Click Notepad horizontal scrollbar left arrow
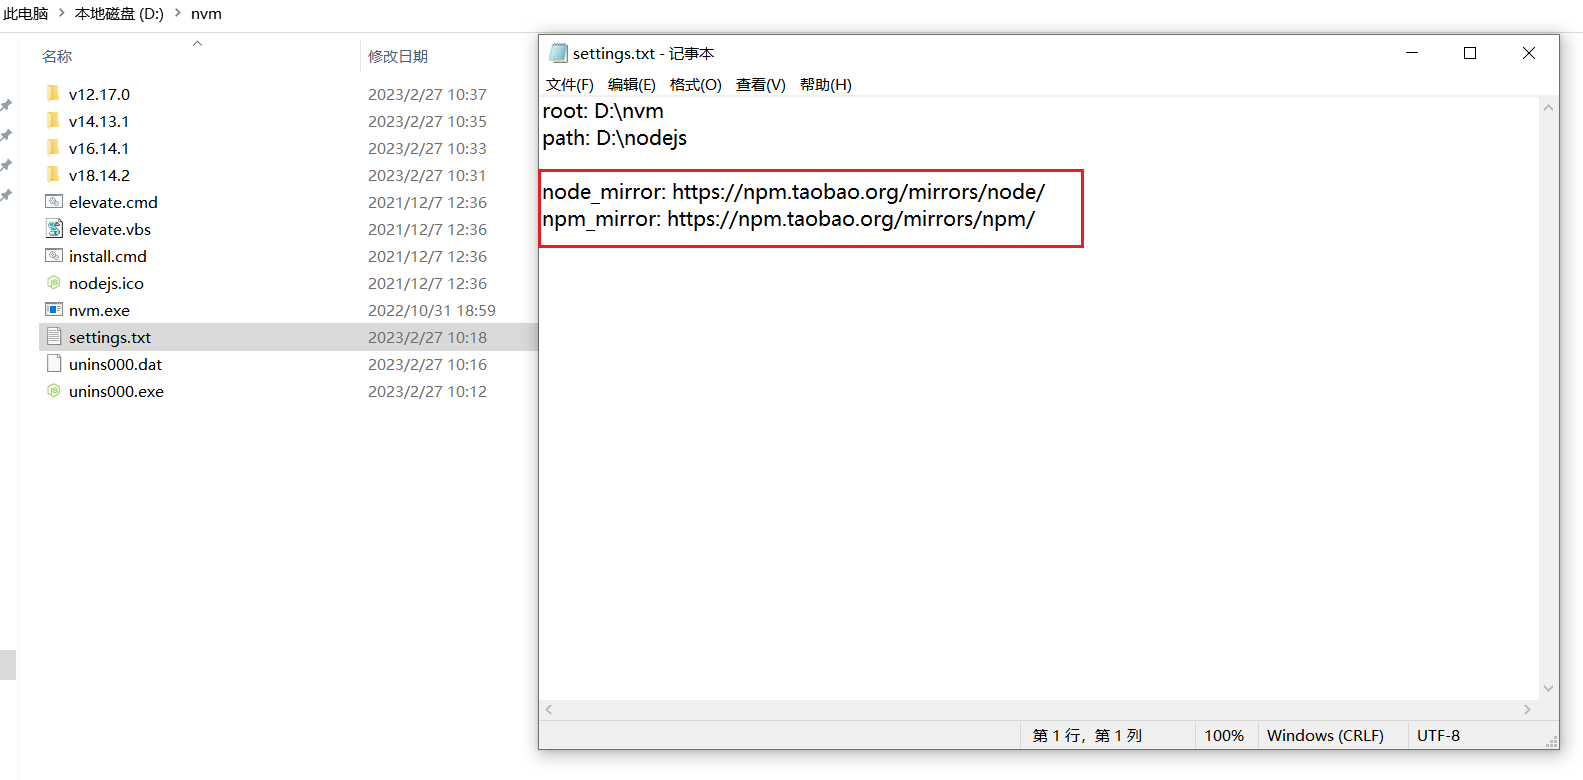 (548, 709)
